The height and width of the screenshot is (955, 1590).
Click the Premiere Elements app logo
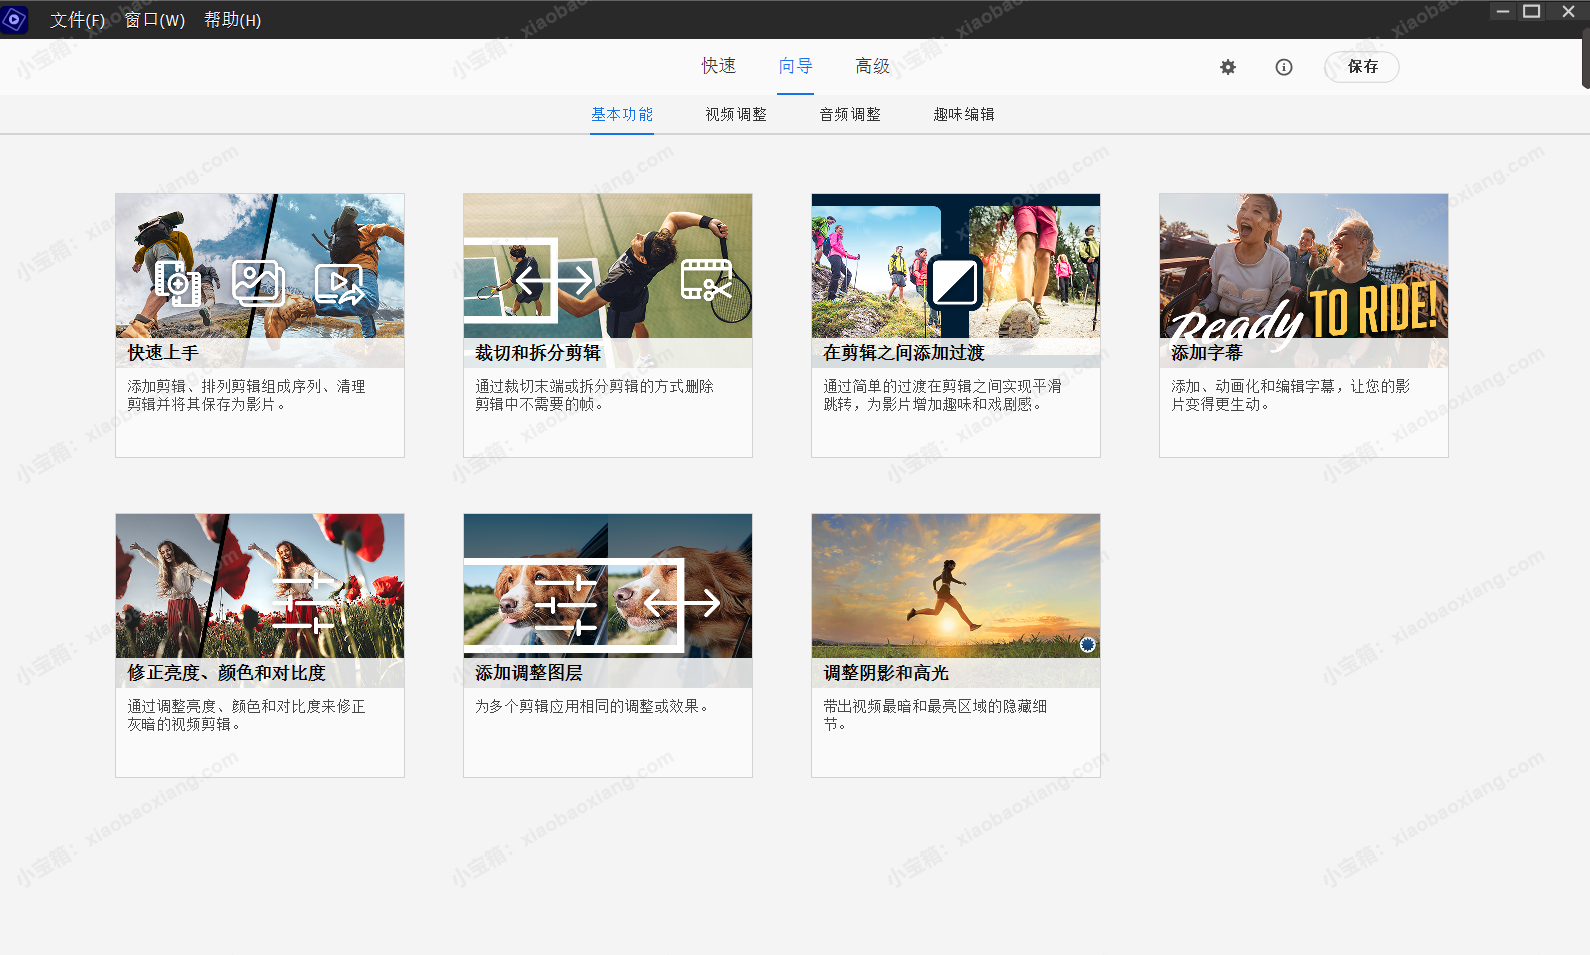point(14,19)
